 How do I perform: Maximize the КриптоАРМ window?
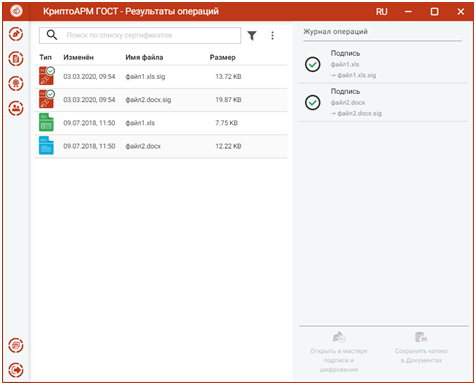pyautogui.click(x=434, y=12)
